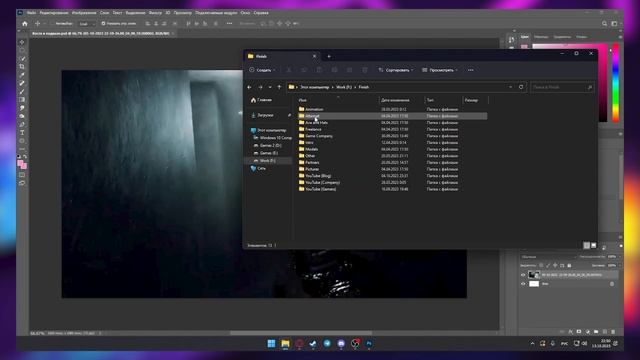Click foreground color swatch in toolbar
This screenshot has height=360, width=640.
(x=20, y=163)
